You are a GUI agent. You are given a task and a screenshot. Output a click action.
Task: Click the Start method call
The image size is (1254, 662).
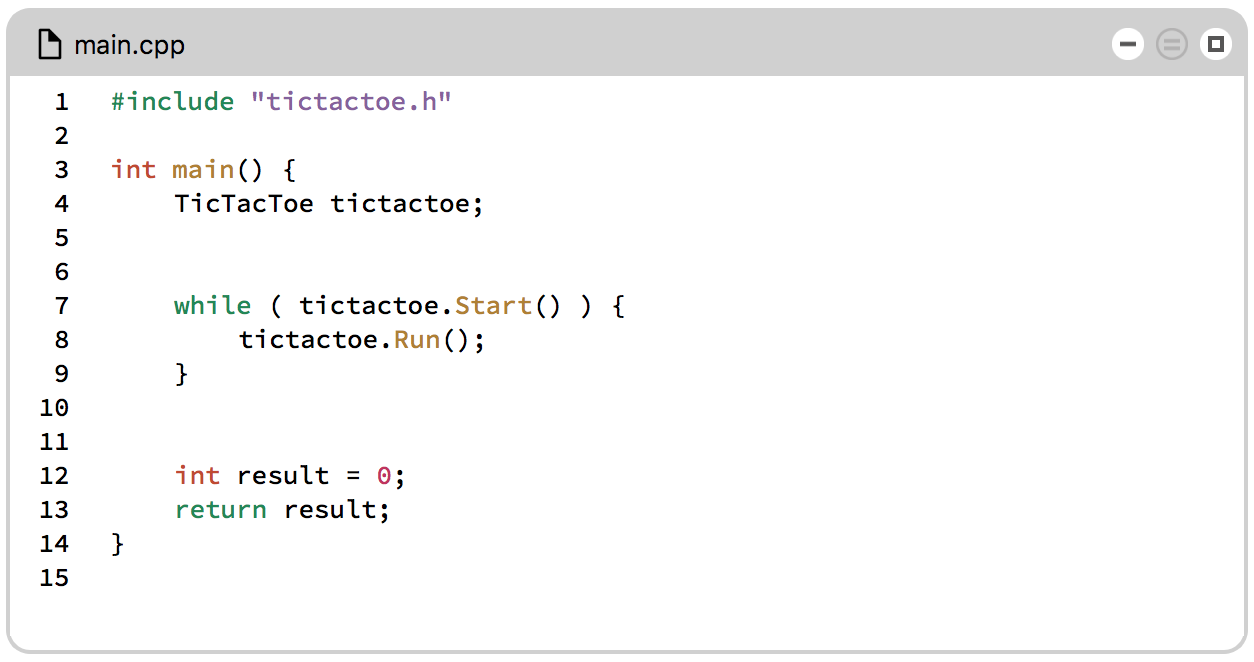pos(493,305)
